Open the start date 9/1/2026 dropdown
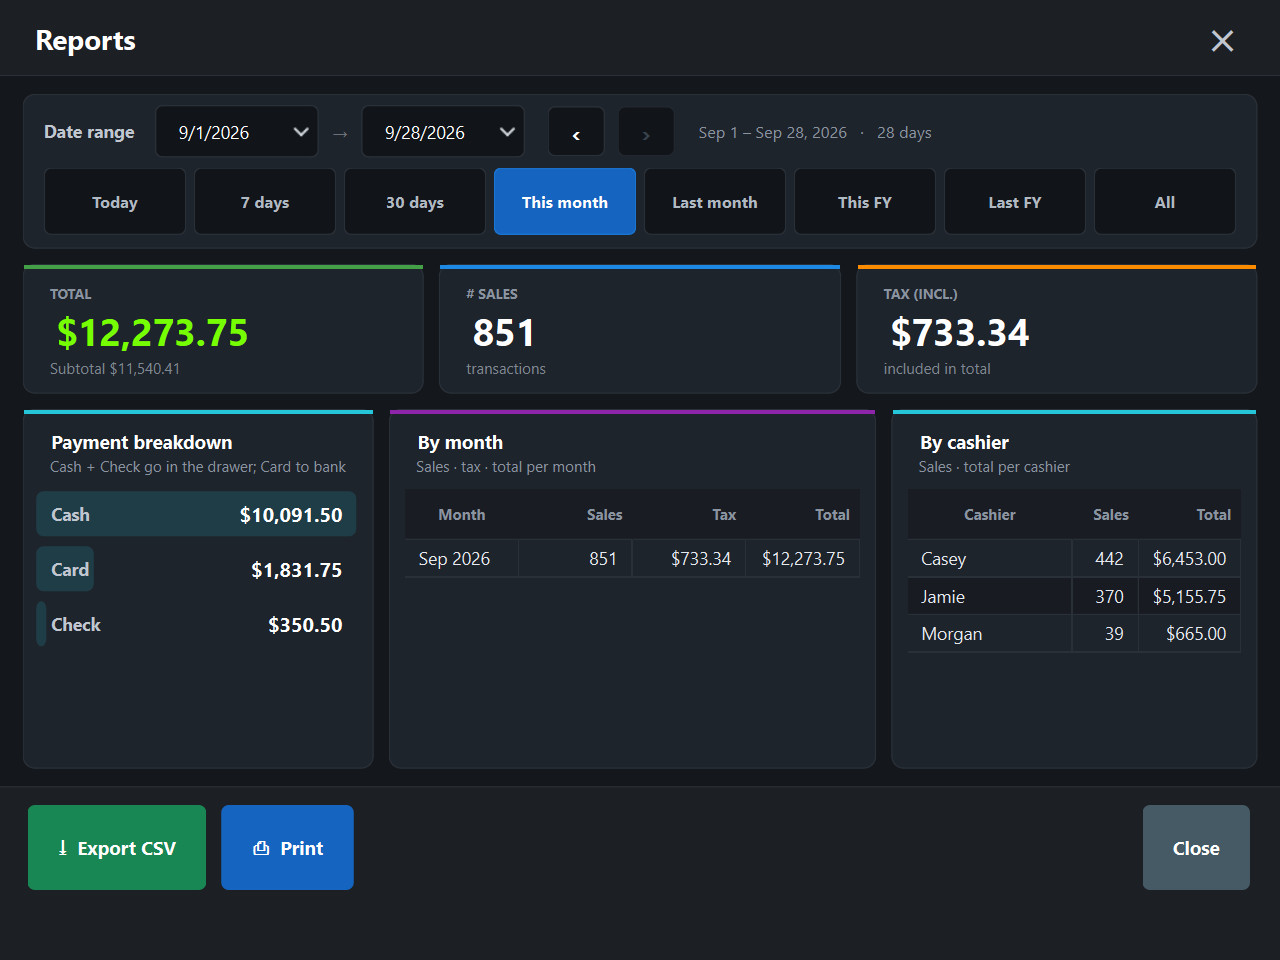The height and width of the screenshot is (960, 1280). click(x=237, y=132)
